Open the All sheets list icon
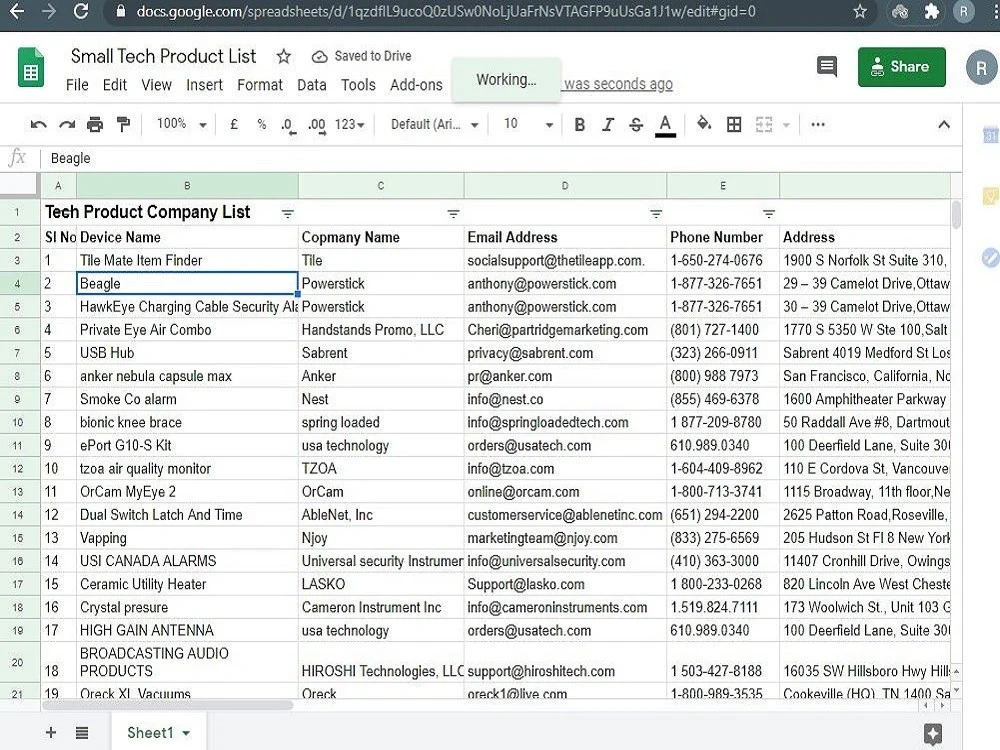 pos(82,733)
